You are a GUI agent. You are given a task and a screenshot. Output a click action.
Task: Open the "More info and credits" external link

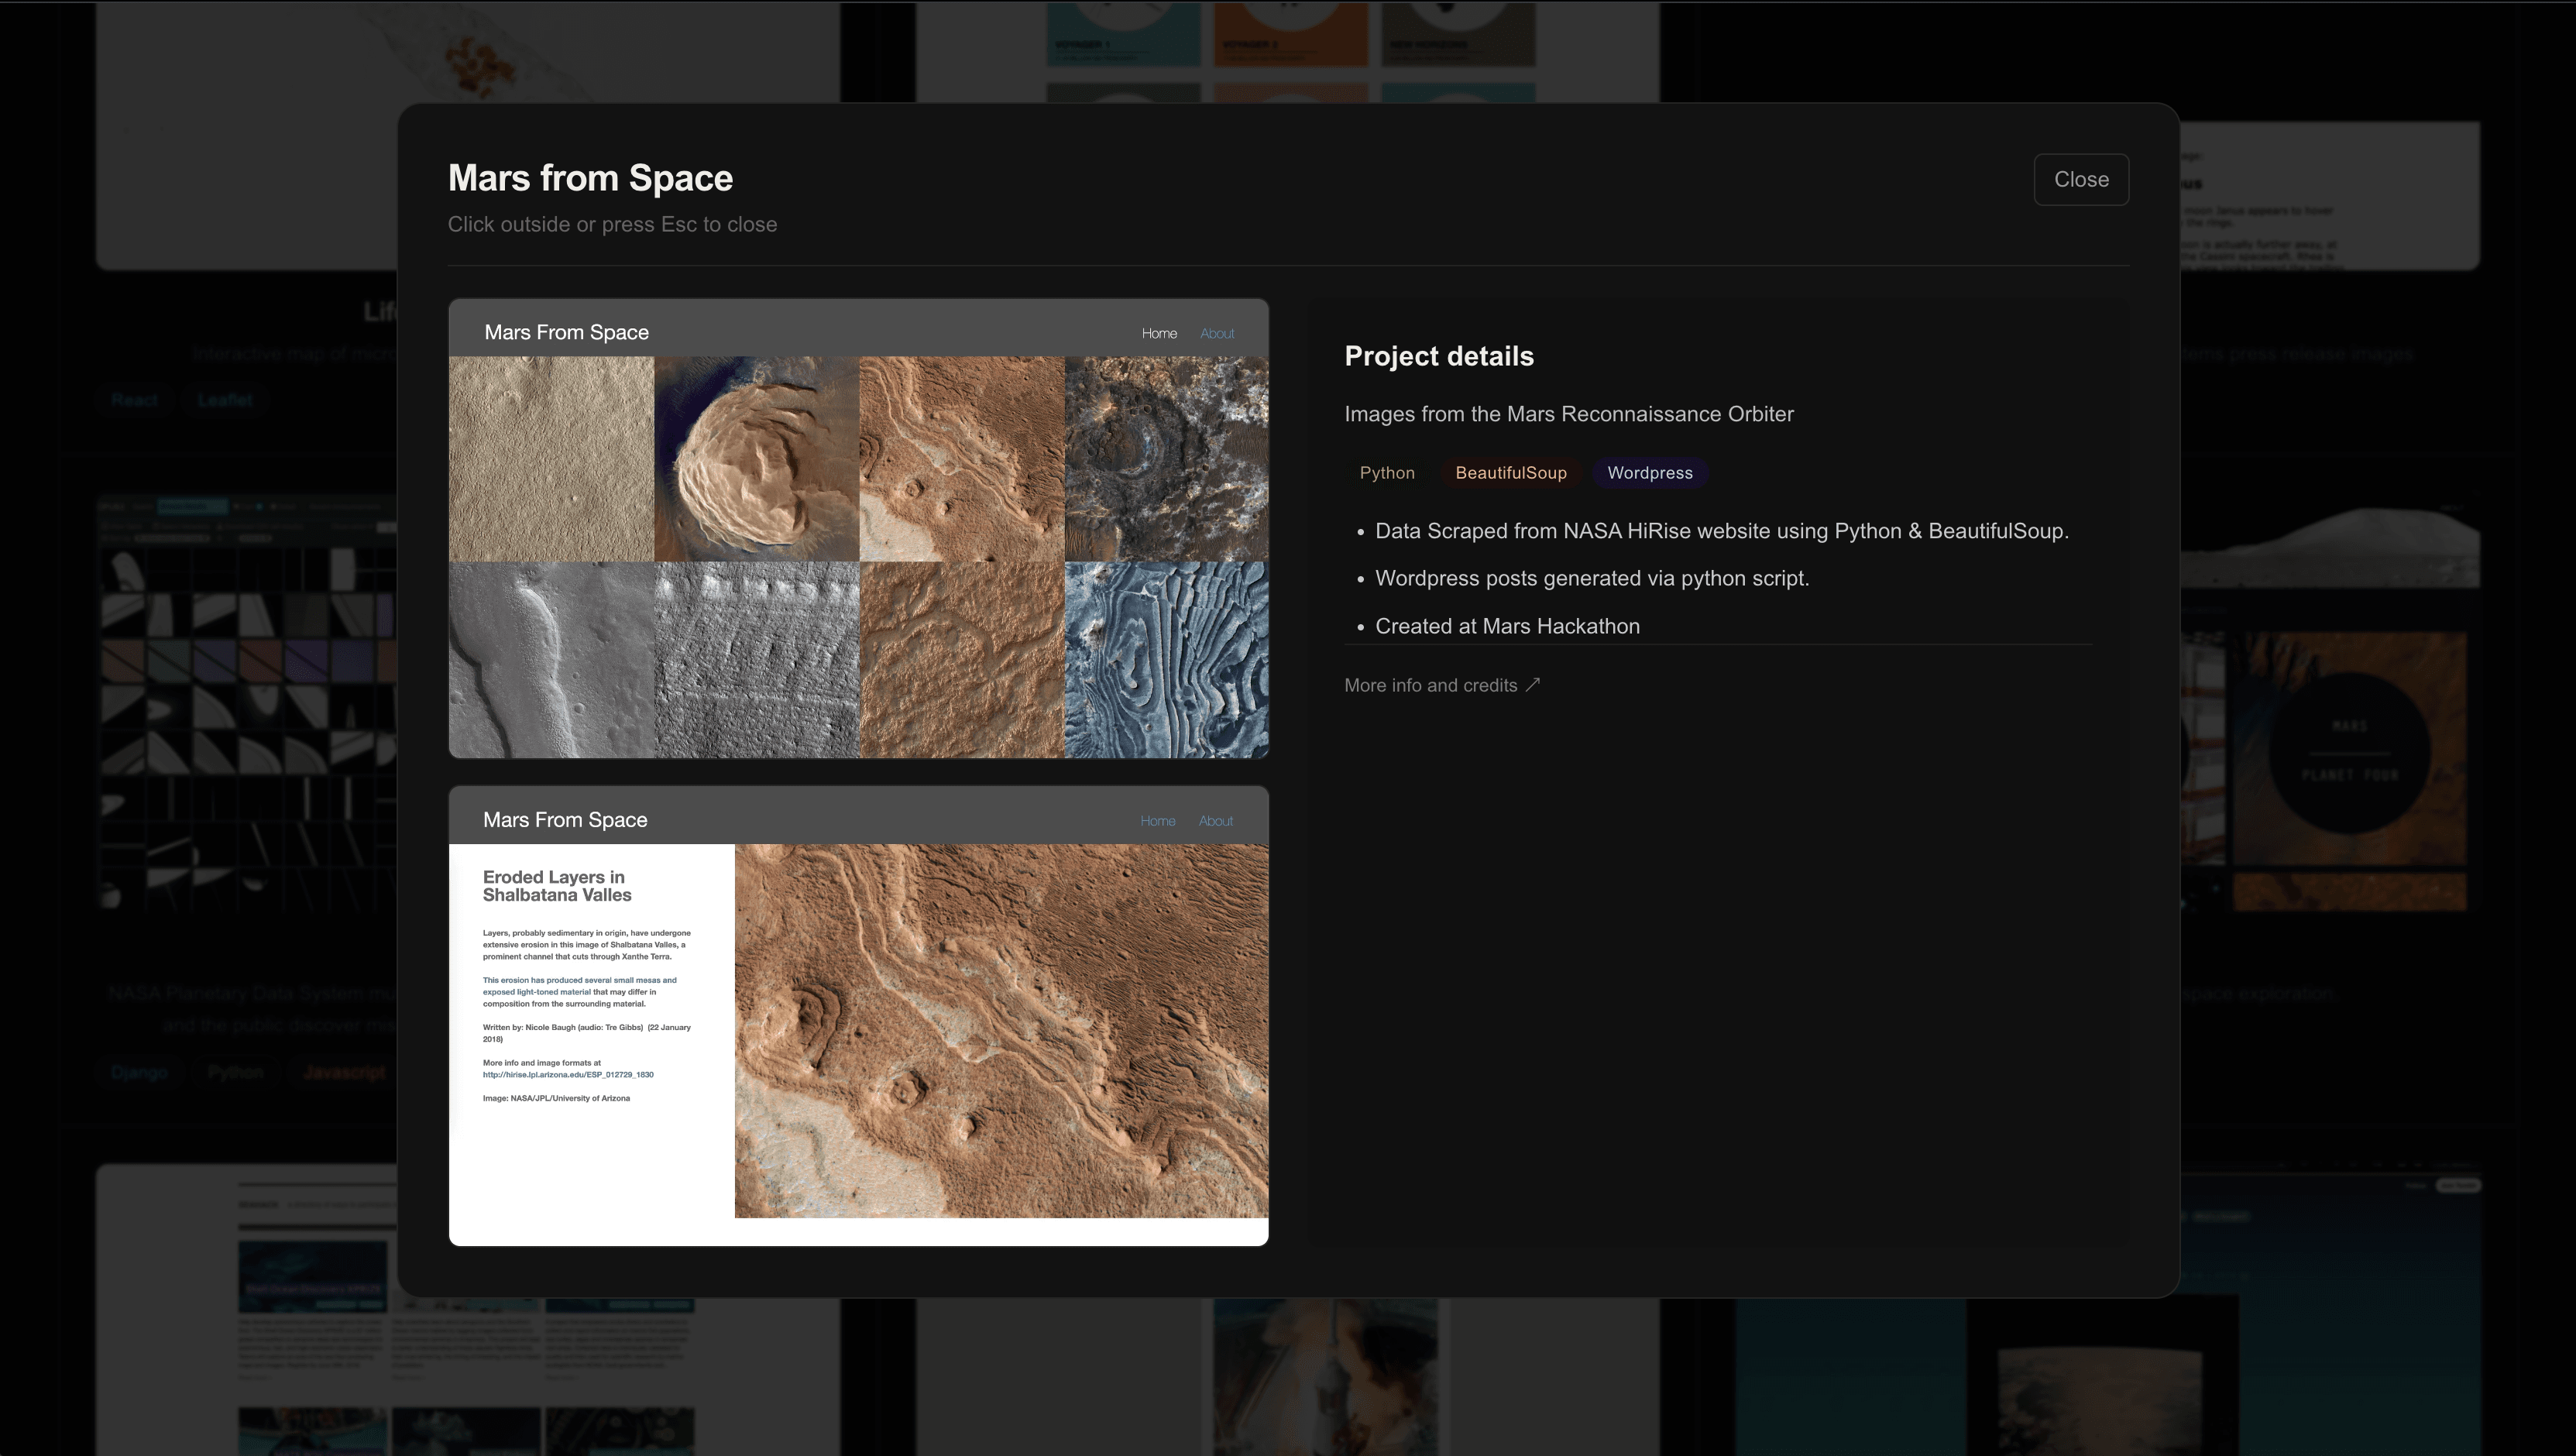pyautogui.click(x=1430, y=685)
